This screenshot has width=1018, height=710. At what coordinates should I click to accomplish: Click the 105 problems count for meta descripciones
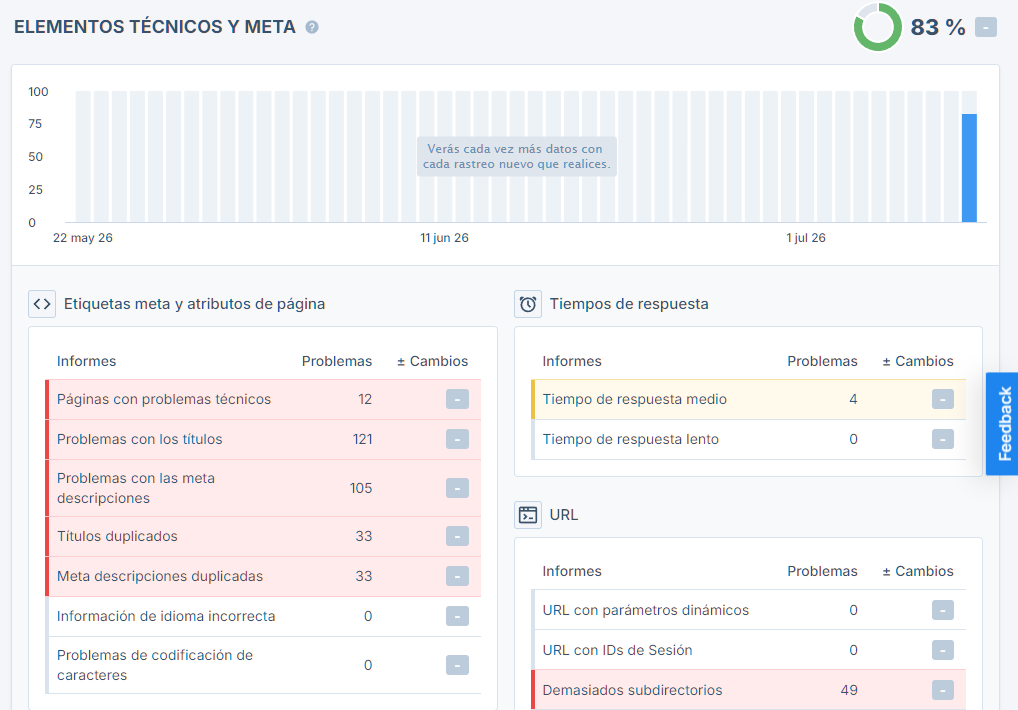pos(361,488)
